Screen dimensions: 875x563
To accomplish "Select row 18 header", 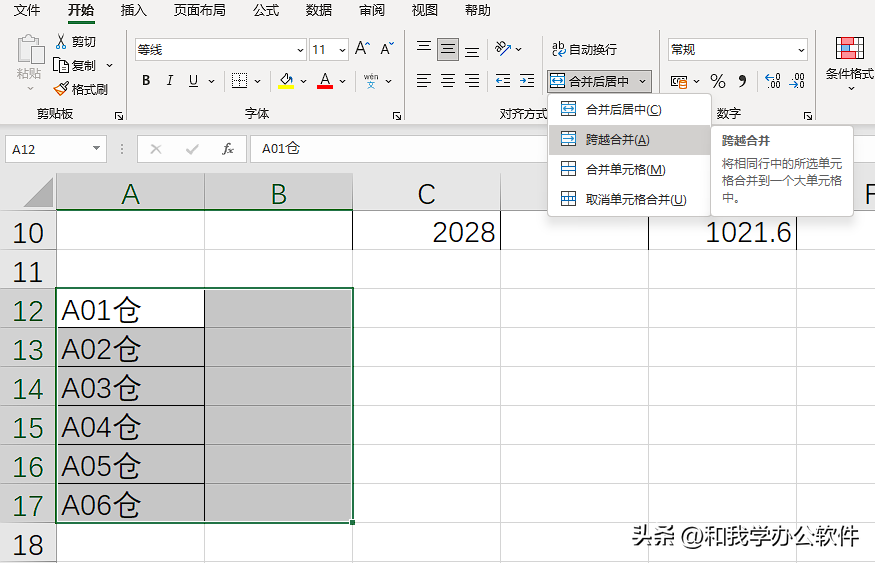I will pos(28,543).
